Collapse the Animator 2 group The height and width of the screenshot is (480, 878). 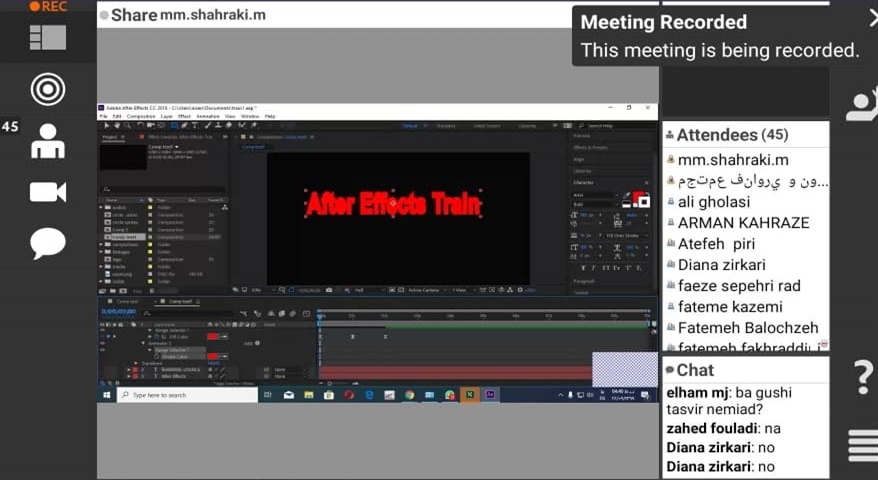click(143, 343)
